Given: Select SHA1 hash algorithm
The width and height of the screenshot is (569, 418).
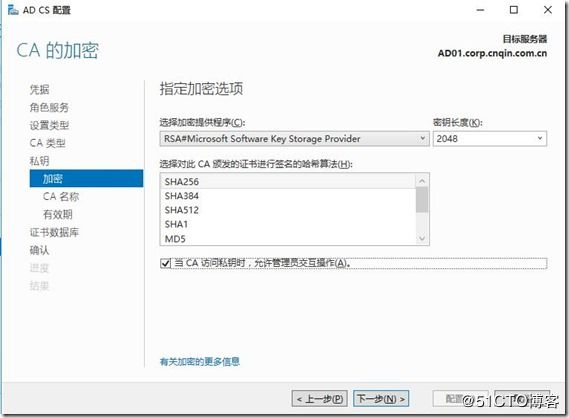Looking at the screenshot, I should (x=288, y=224).
